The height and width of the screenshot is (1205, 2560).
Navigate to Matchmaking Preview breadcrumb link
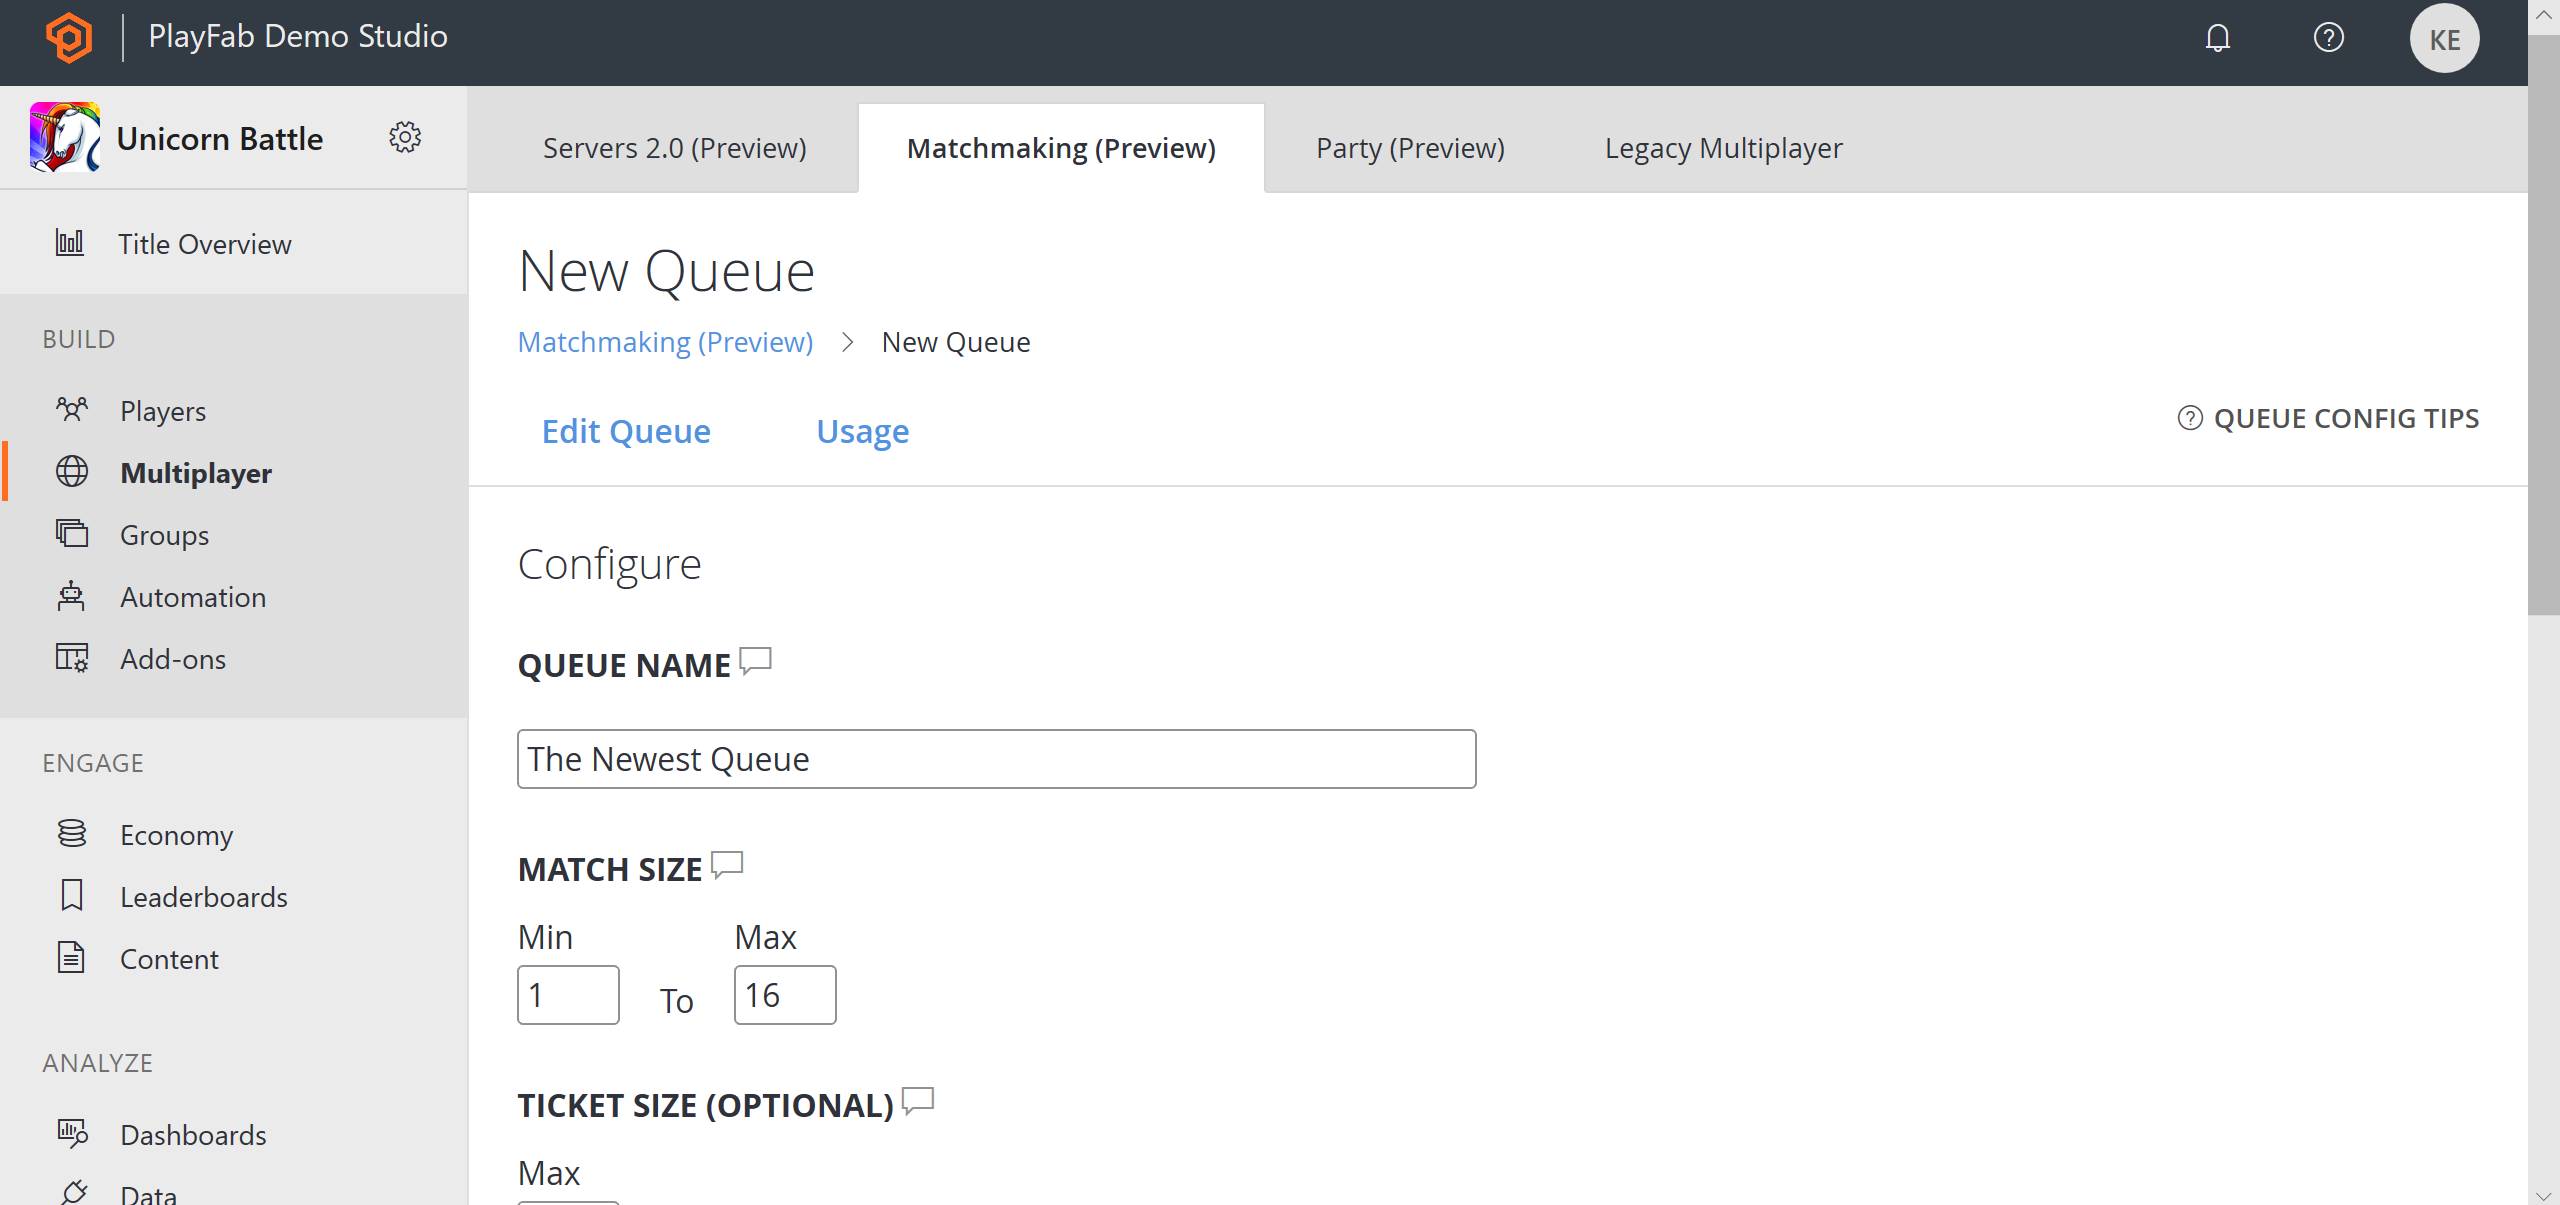(664, 341)
